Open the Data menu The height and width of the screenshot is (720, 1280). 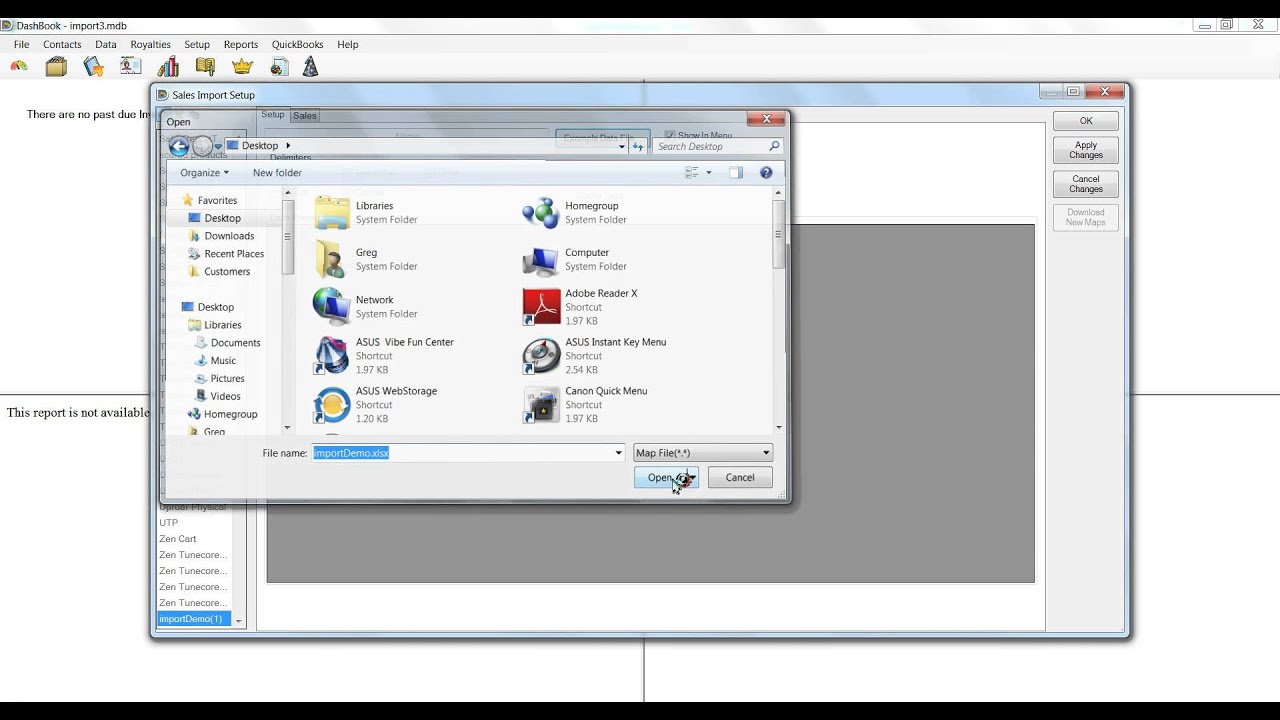point(106,45)
